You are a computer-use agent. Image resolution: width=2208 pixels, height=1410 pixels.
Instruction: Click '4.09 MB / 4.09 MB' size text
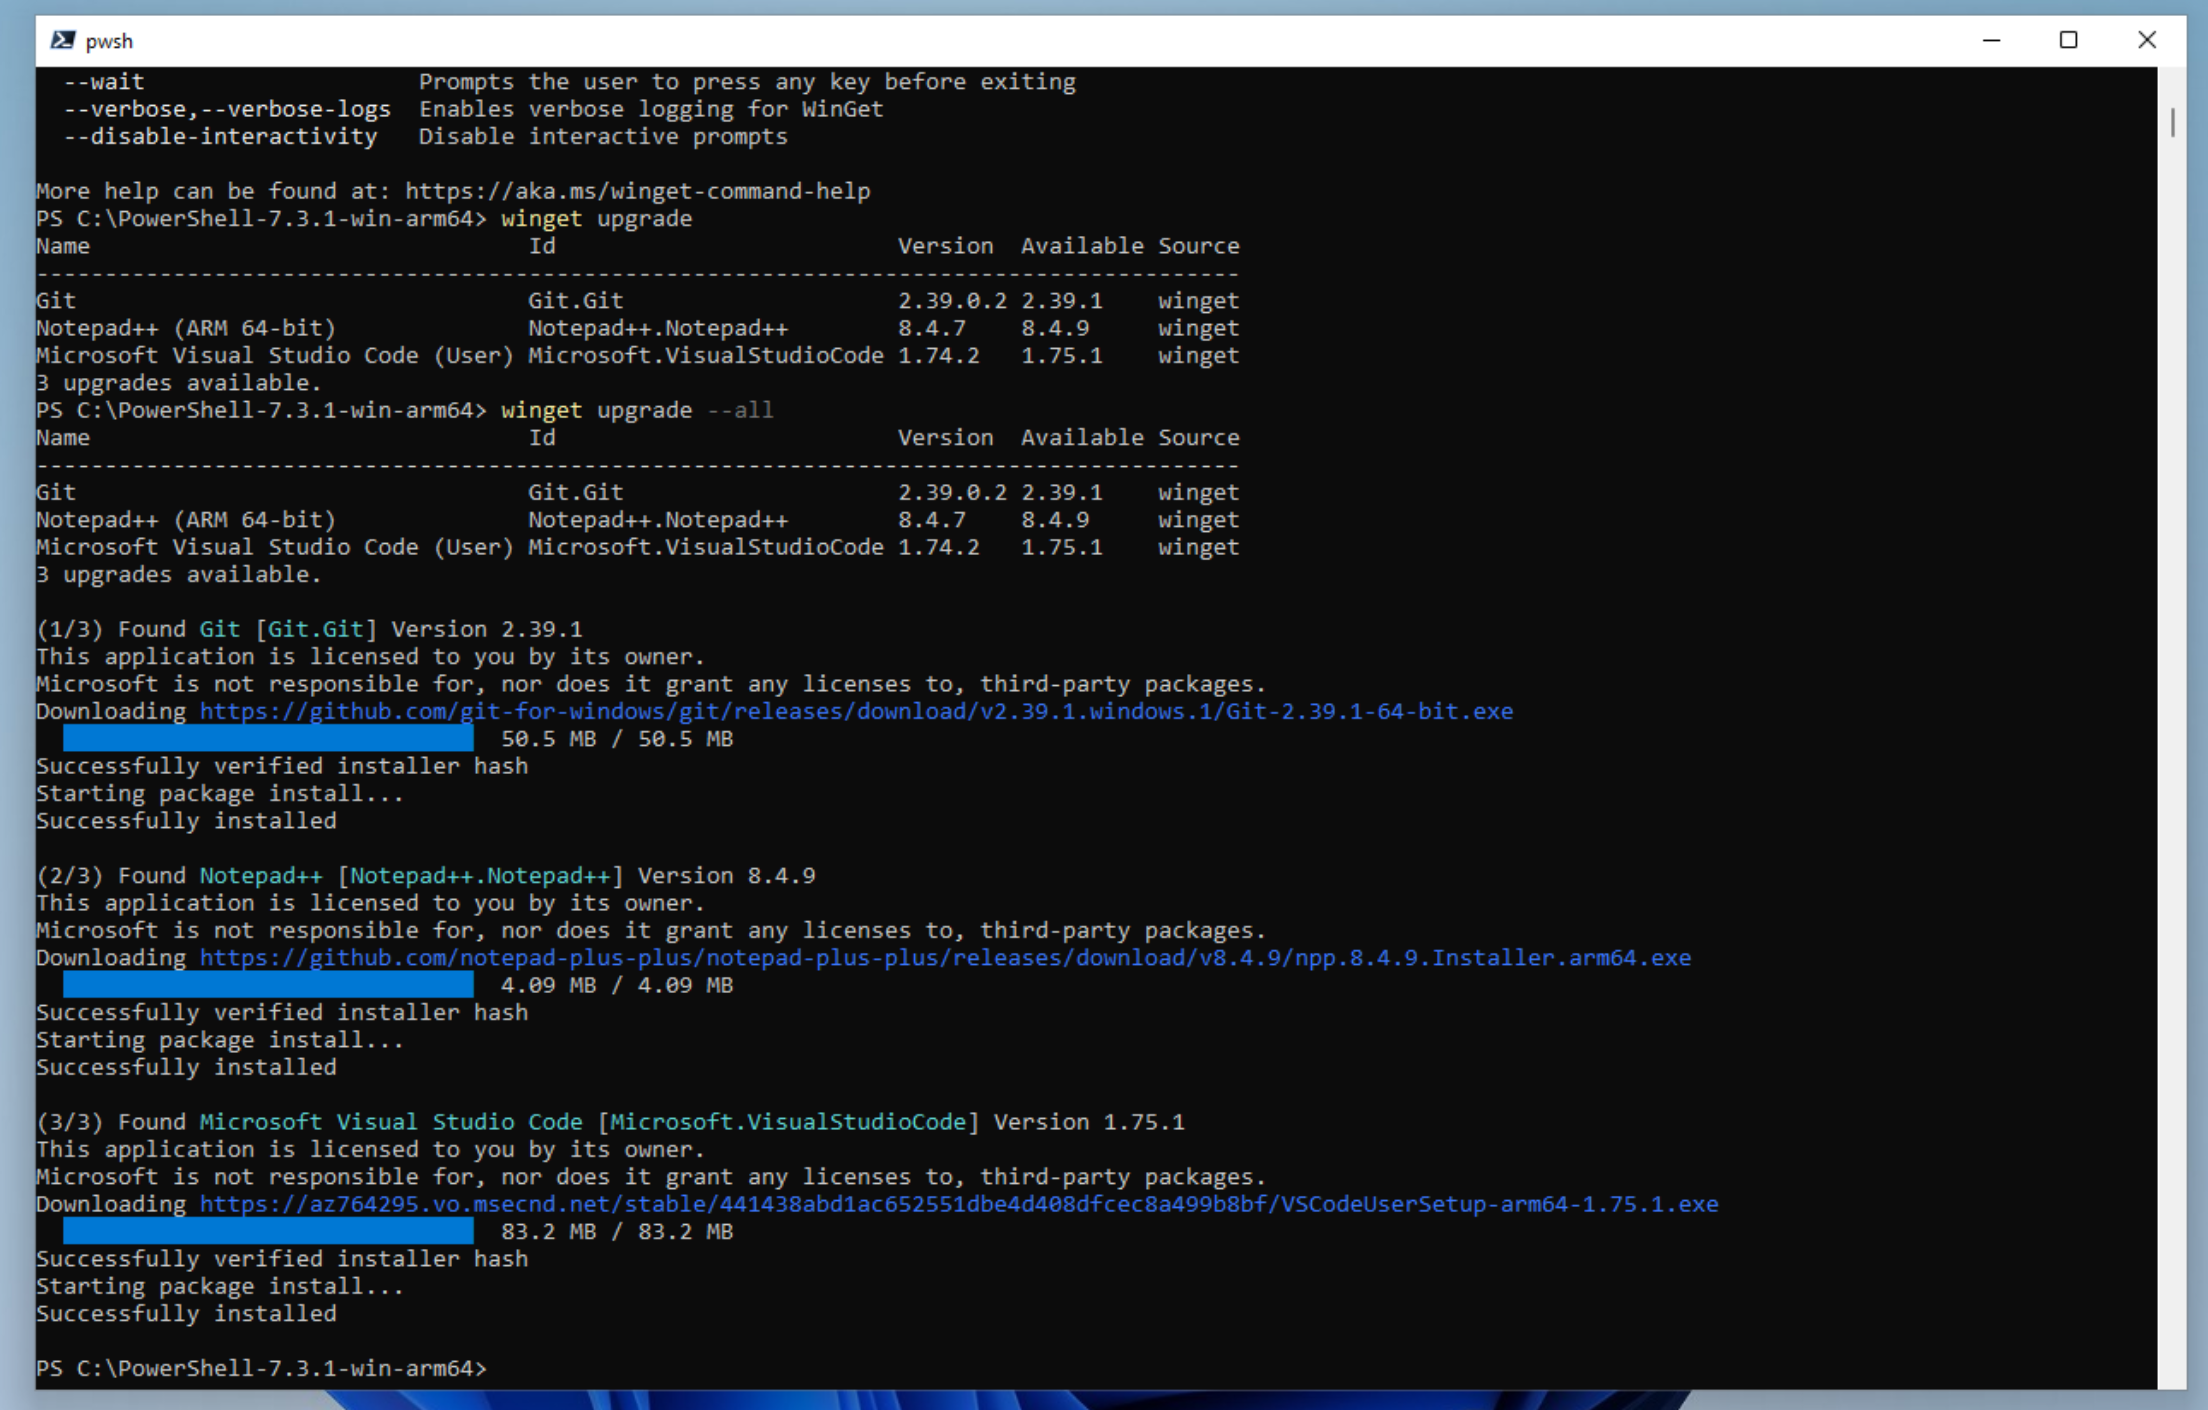(x=617, y=985)
